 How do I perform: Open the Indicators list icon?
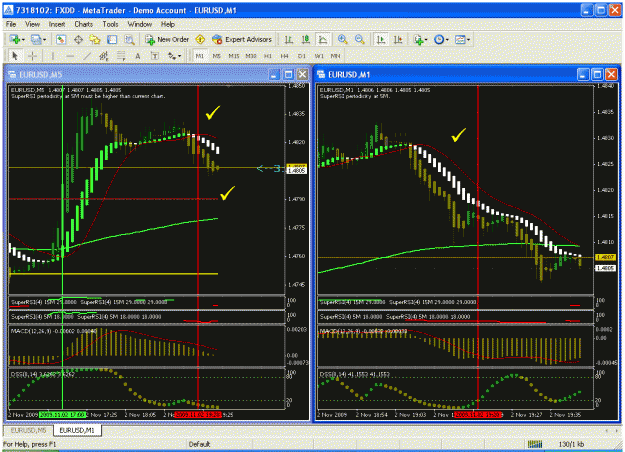(x=418, y=39)
